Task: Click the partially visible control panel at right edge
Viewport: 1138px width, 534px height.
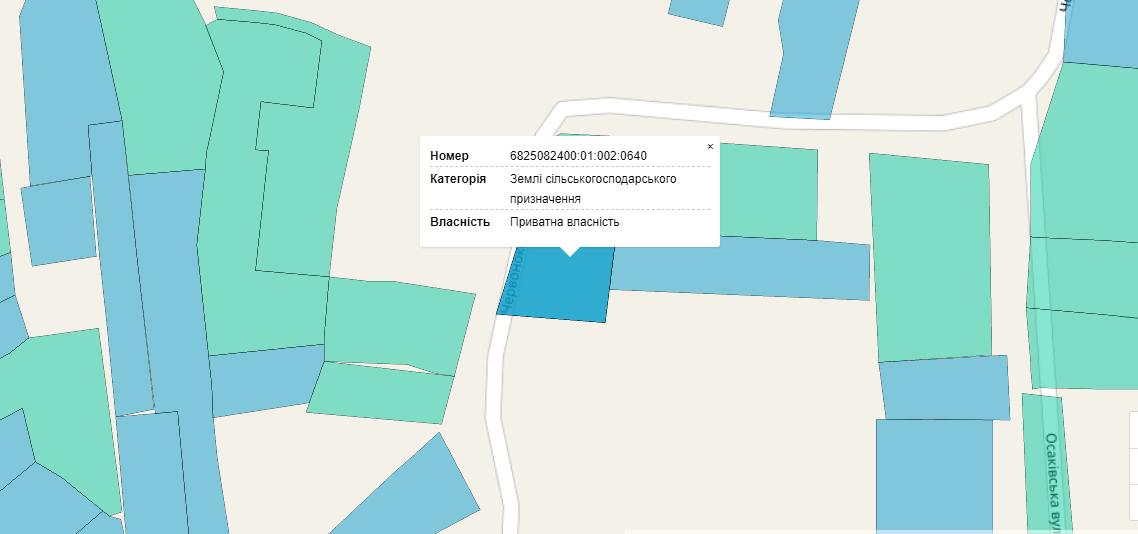Action: [x=1134, y=470]
